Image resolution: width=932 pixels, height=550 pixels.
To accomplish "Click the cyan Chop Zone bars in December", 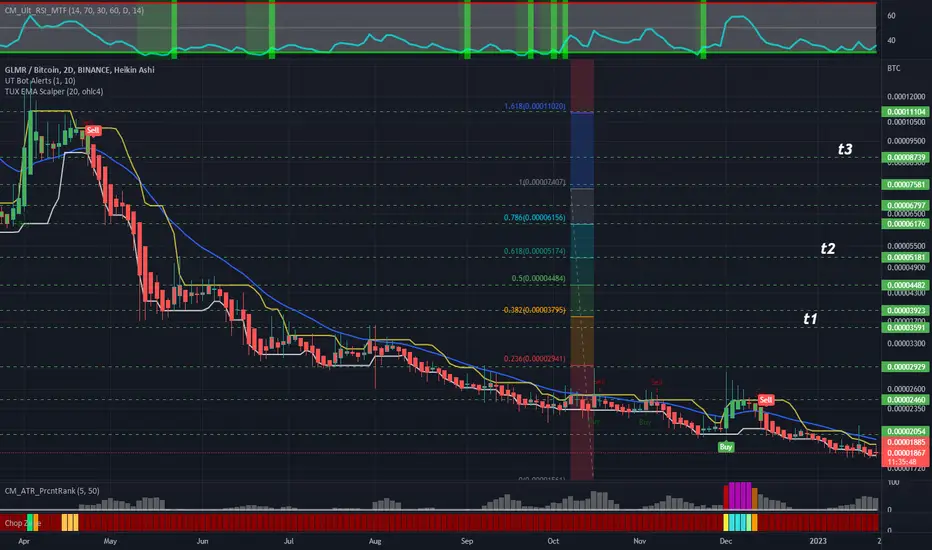I will pyautogui.click(x=740, y=523).
